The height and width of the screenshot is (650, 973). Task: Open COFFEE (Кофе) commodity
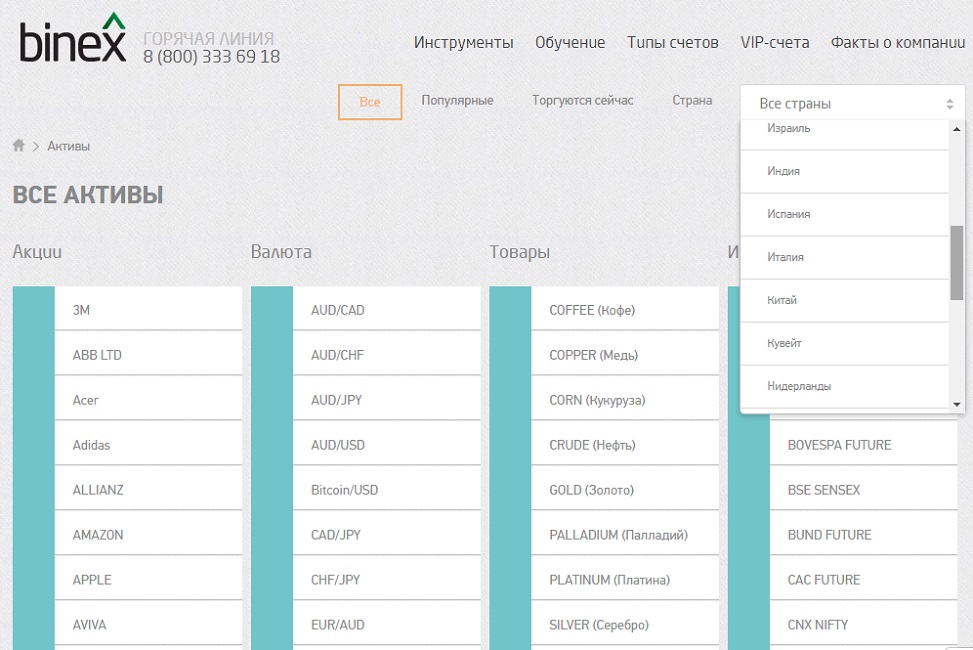[625, 308]
